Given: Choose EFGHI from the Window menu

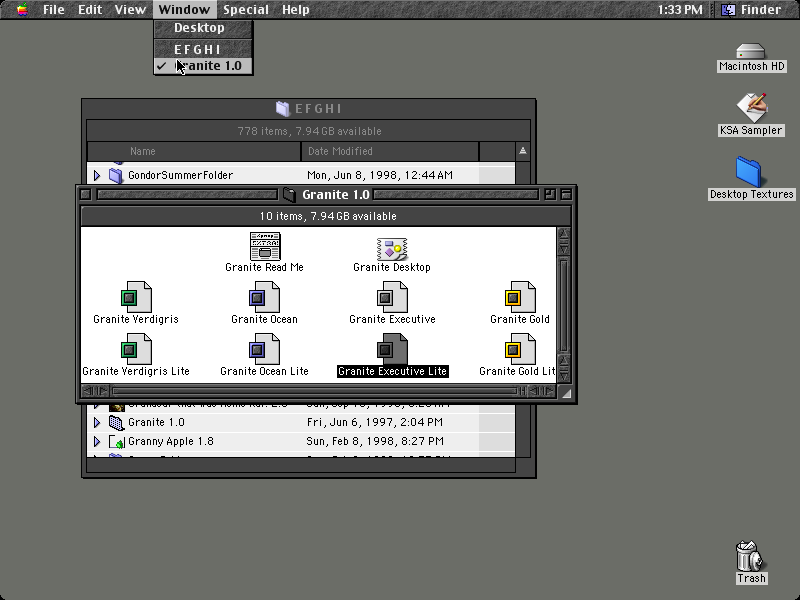Looking at the screenshot, I should click(203, 49).
